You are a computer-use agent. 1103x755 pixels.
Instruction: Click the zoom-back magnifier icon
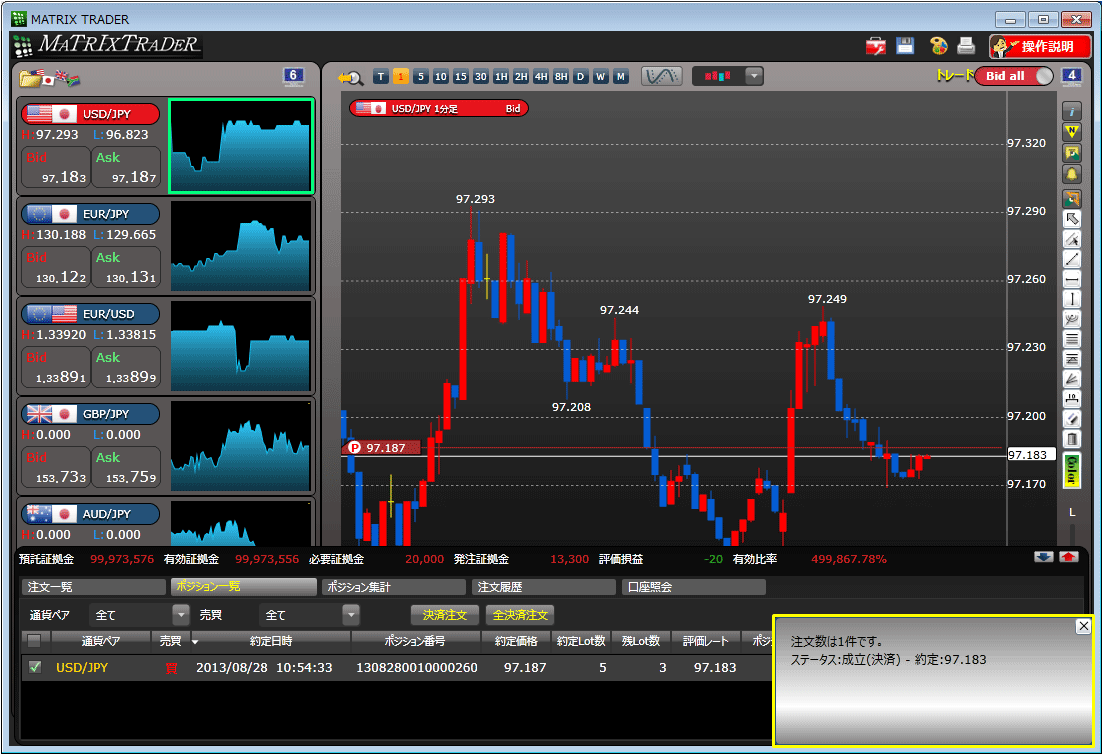(x=350, y=77)
